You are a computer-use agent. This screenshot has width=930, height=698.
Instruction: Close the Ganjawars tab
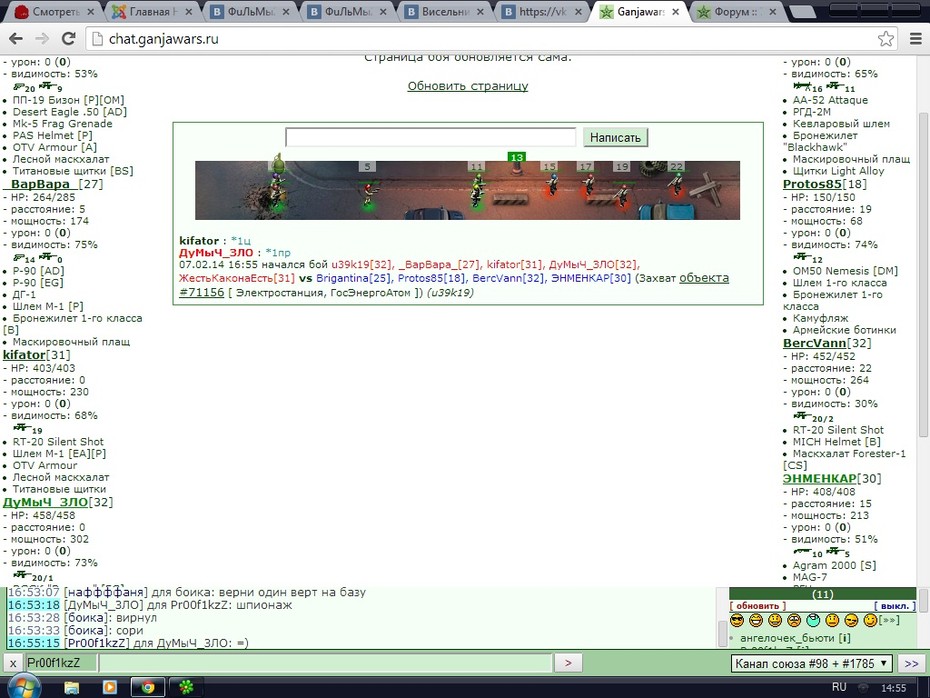[675, 12]
